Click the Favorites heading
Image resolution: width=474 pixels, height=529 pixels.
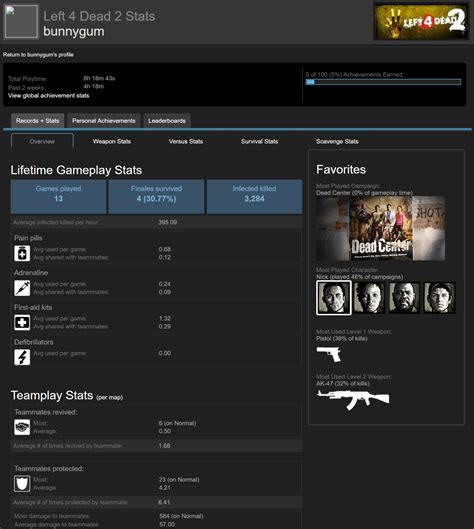(341, 169)
